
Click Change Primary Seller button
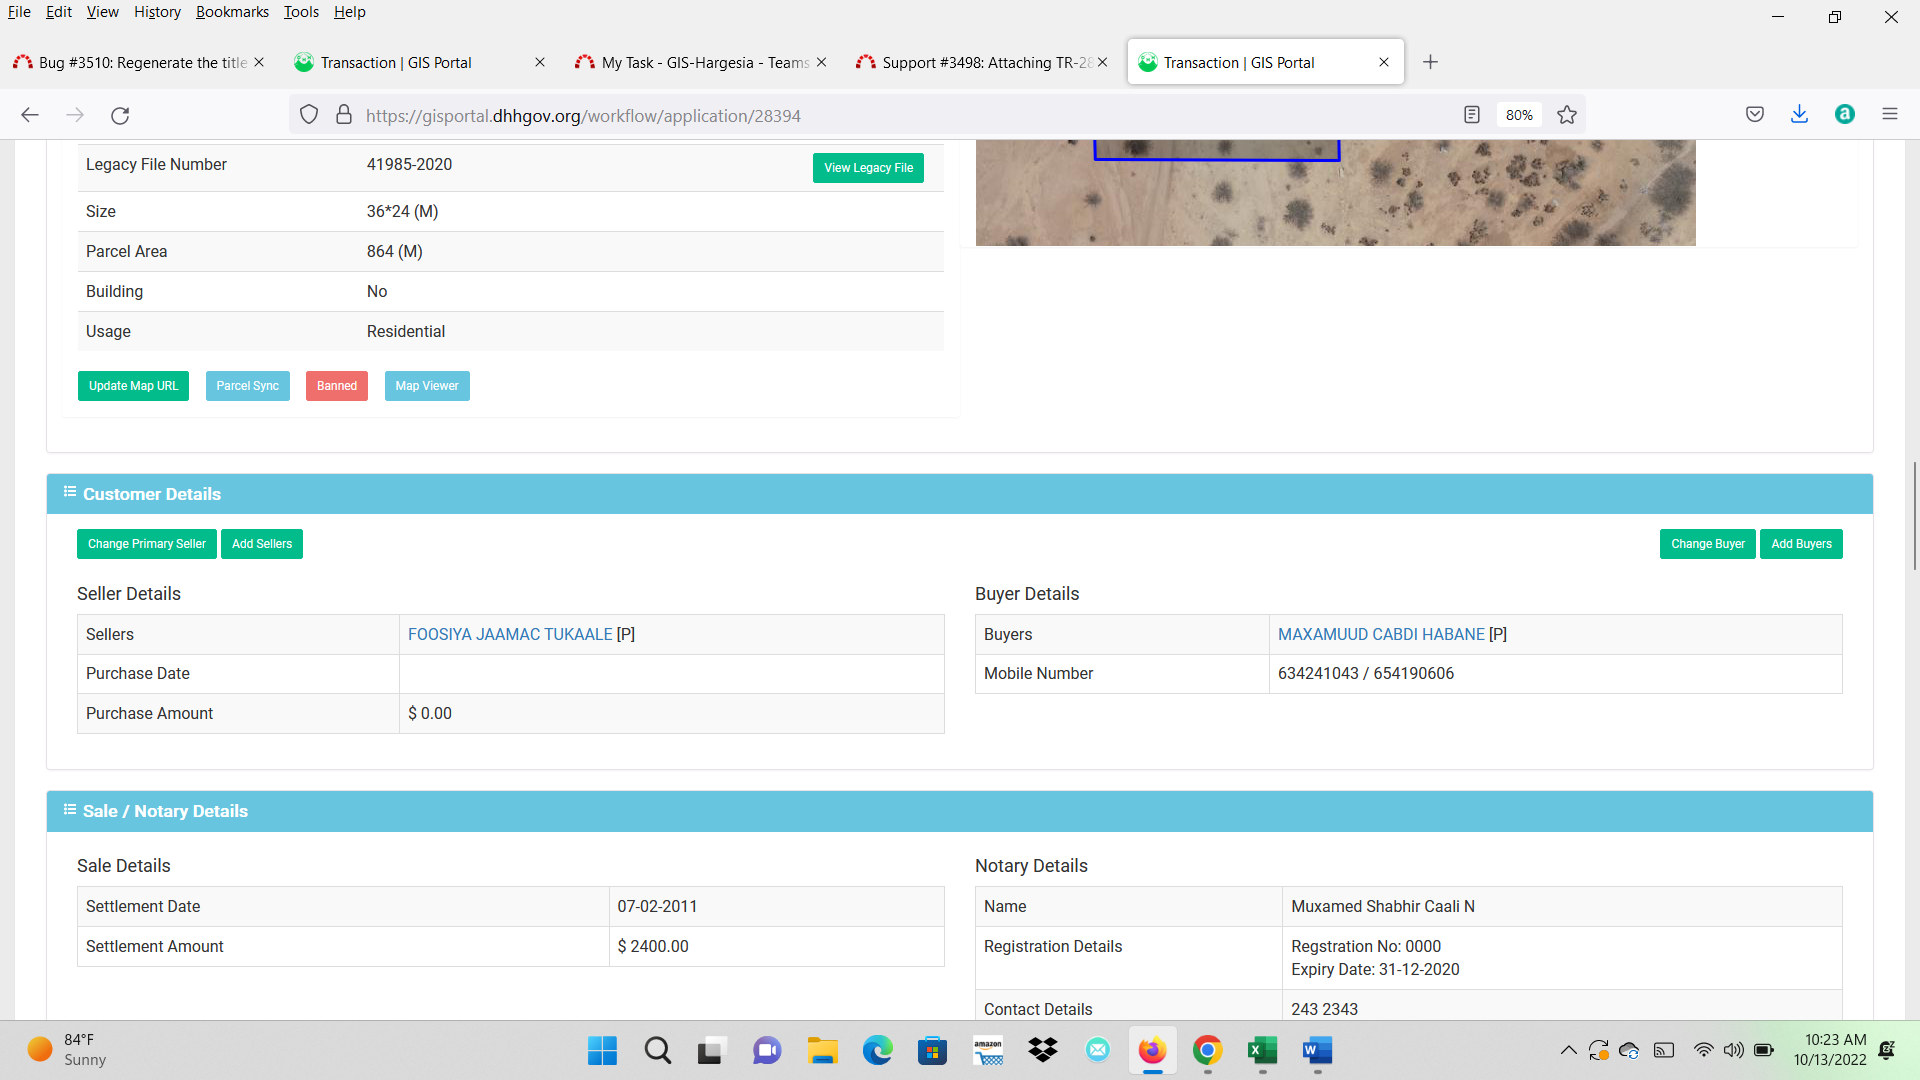147,544
